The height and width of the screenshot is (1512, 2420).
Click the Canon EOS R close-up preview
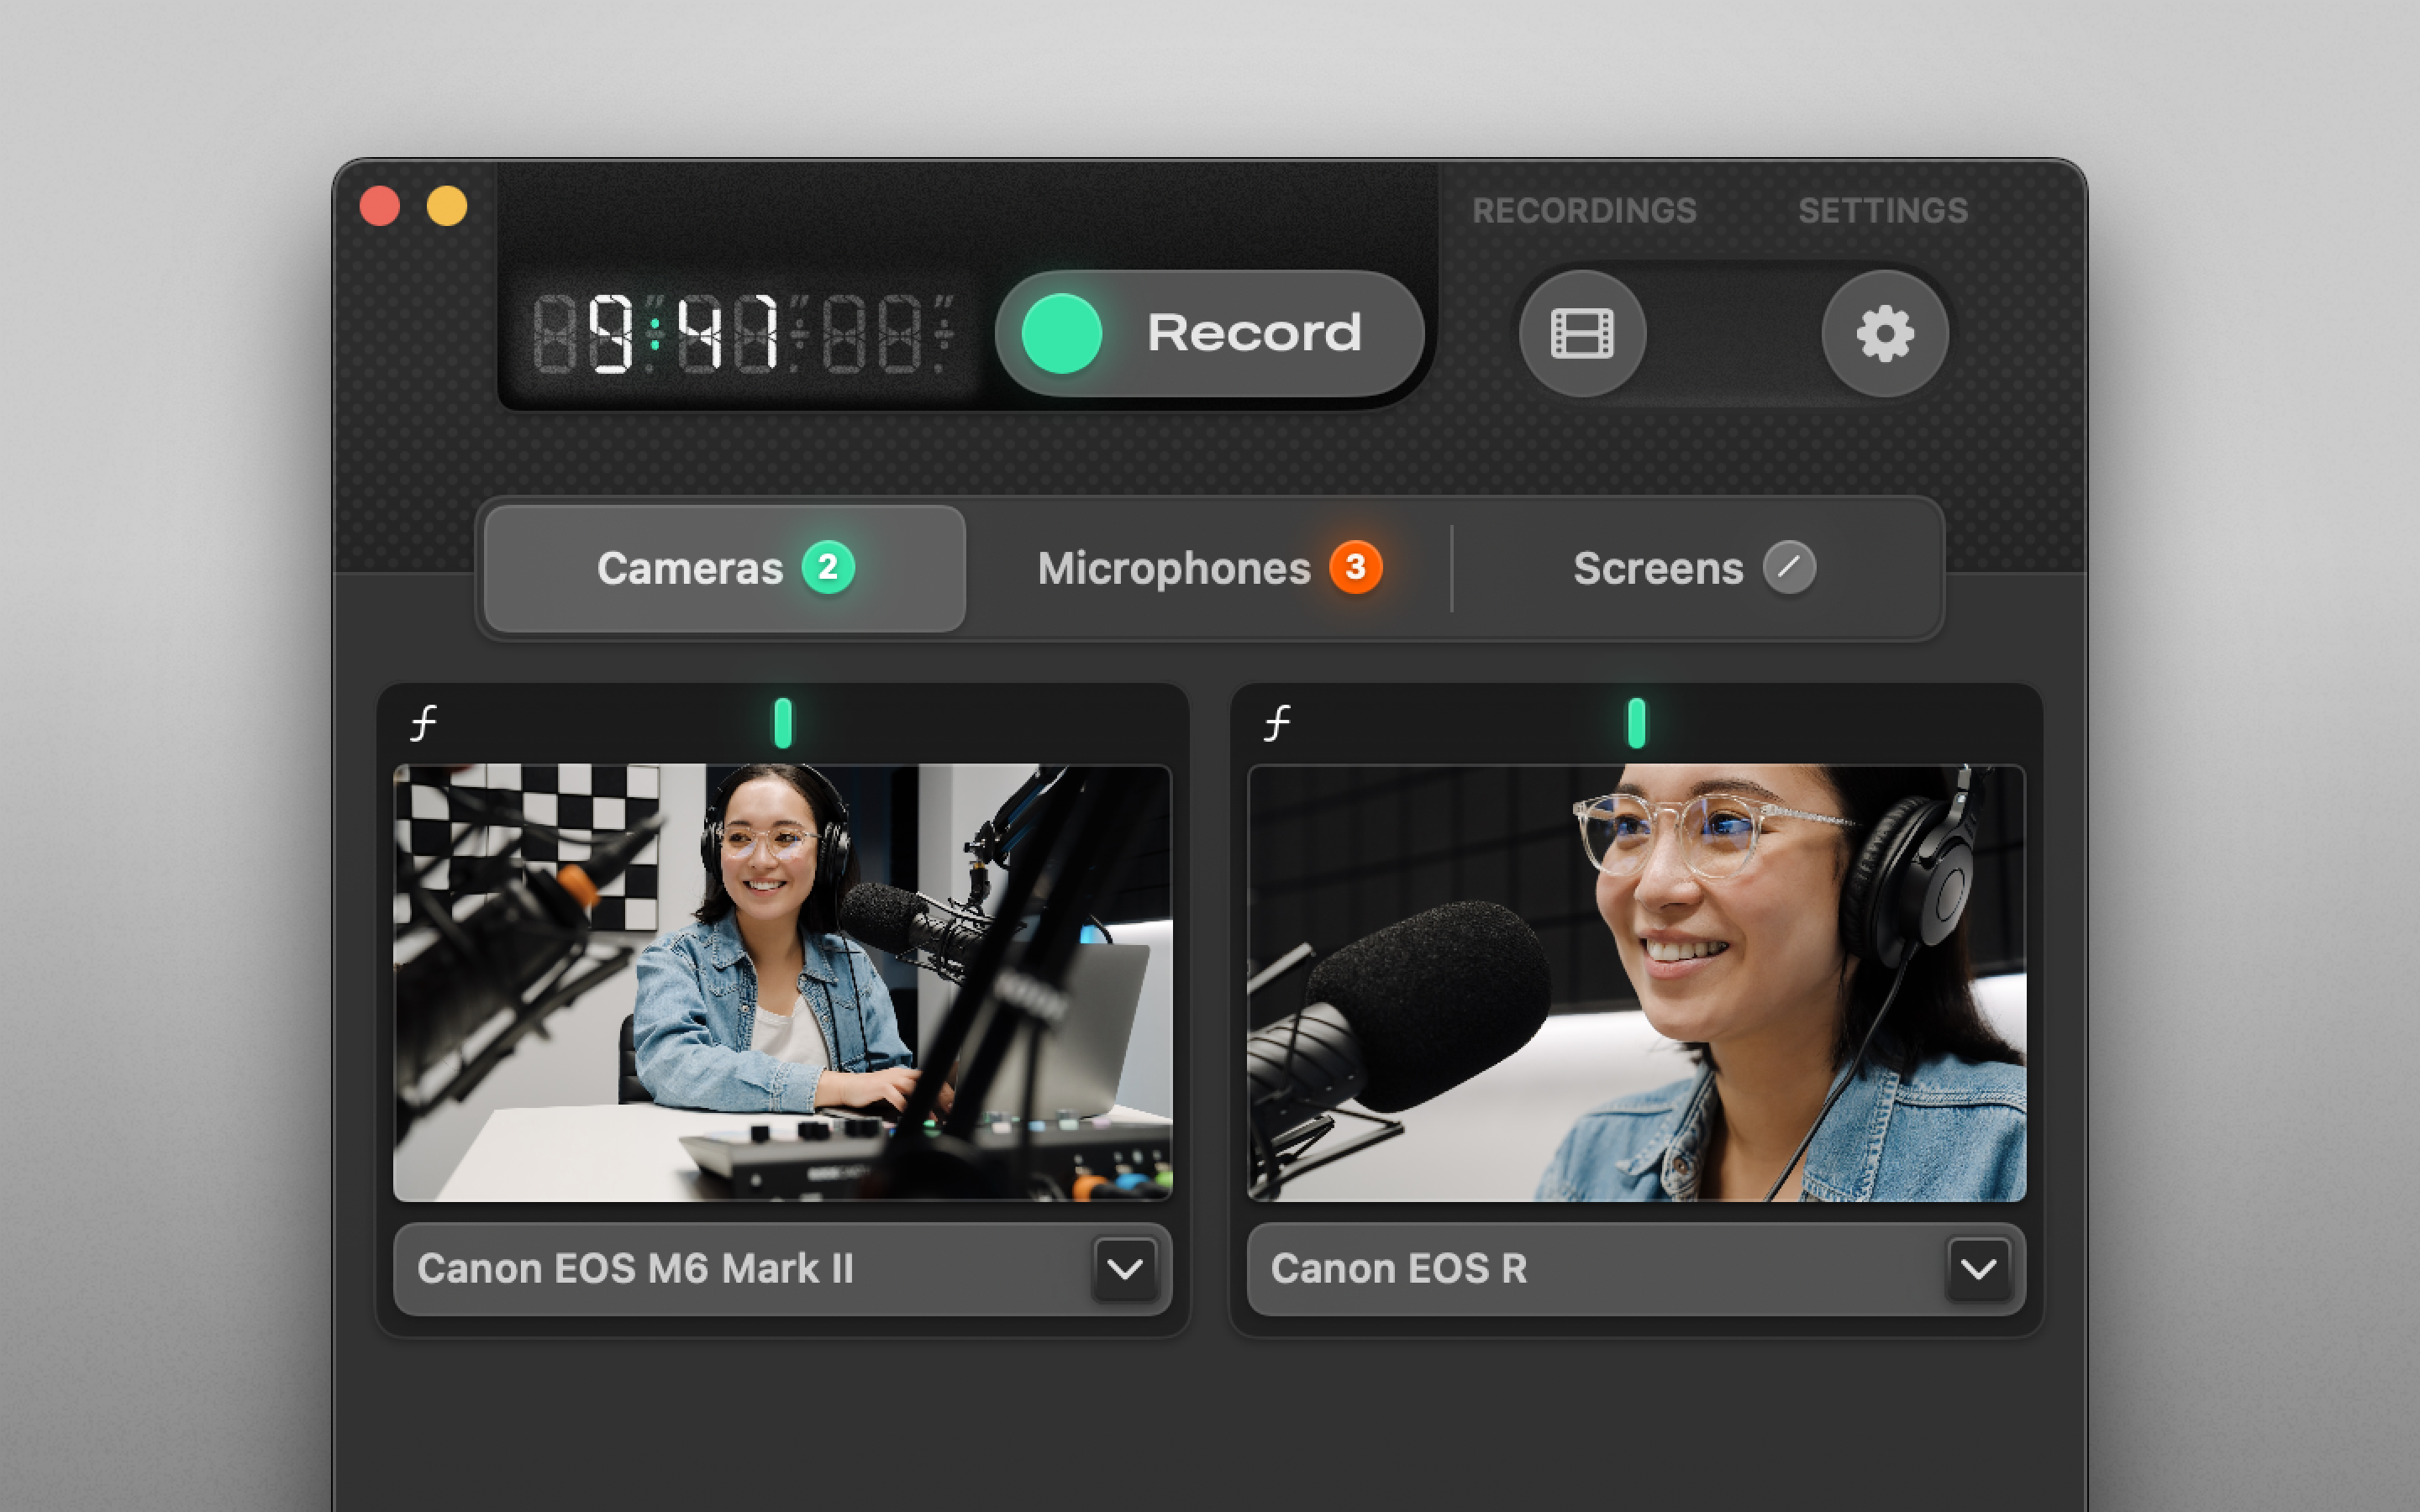[1636, 982]
